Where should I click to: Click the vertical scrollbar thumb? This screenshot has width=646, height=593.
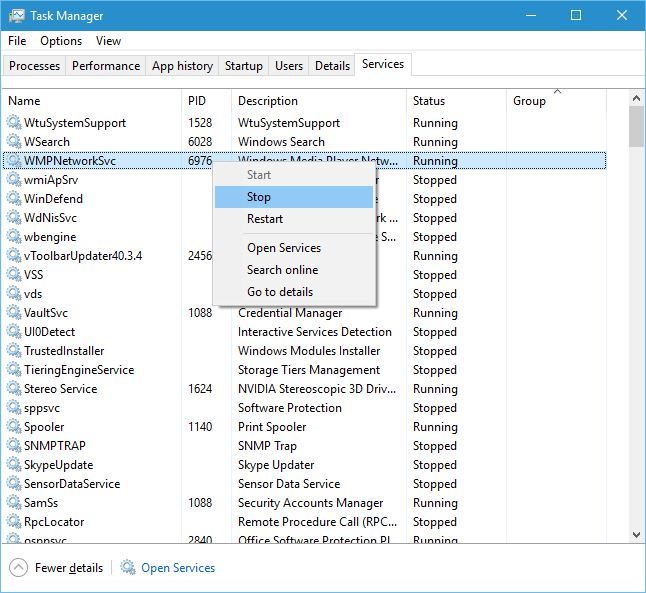click(636, 127)
